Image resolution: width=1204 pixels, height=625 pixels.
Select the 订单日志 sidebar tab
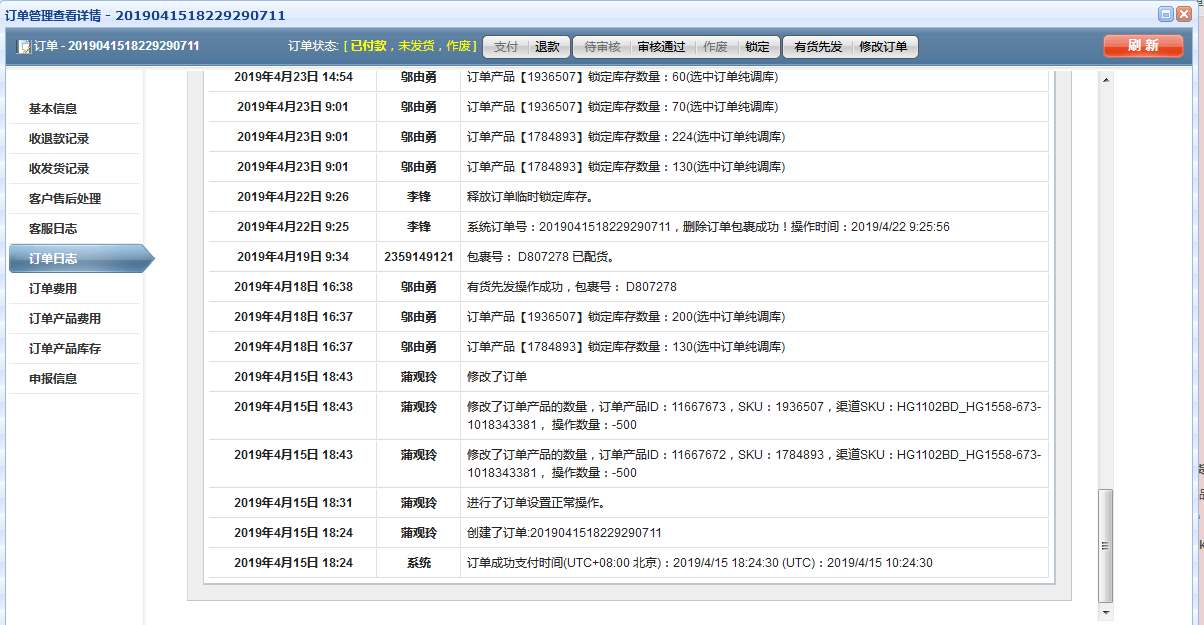80,259
